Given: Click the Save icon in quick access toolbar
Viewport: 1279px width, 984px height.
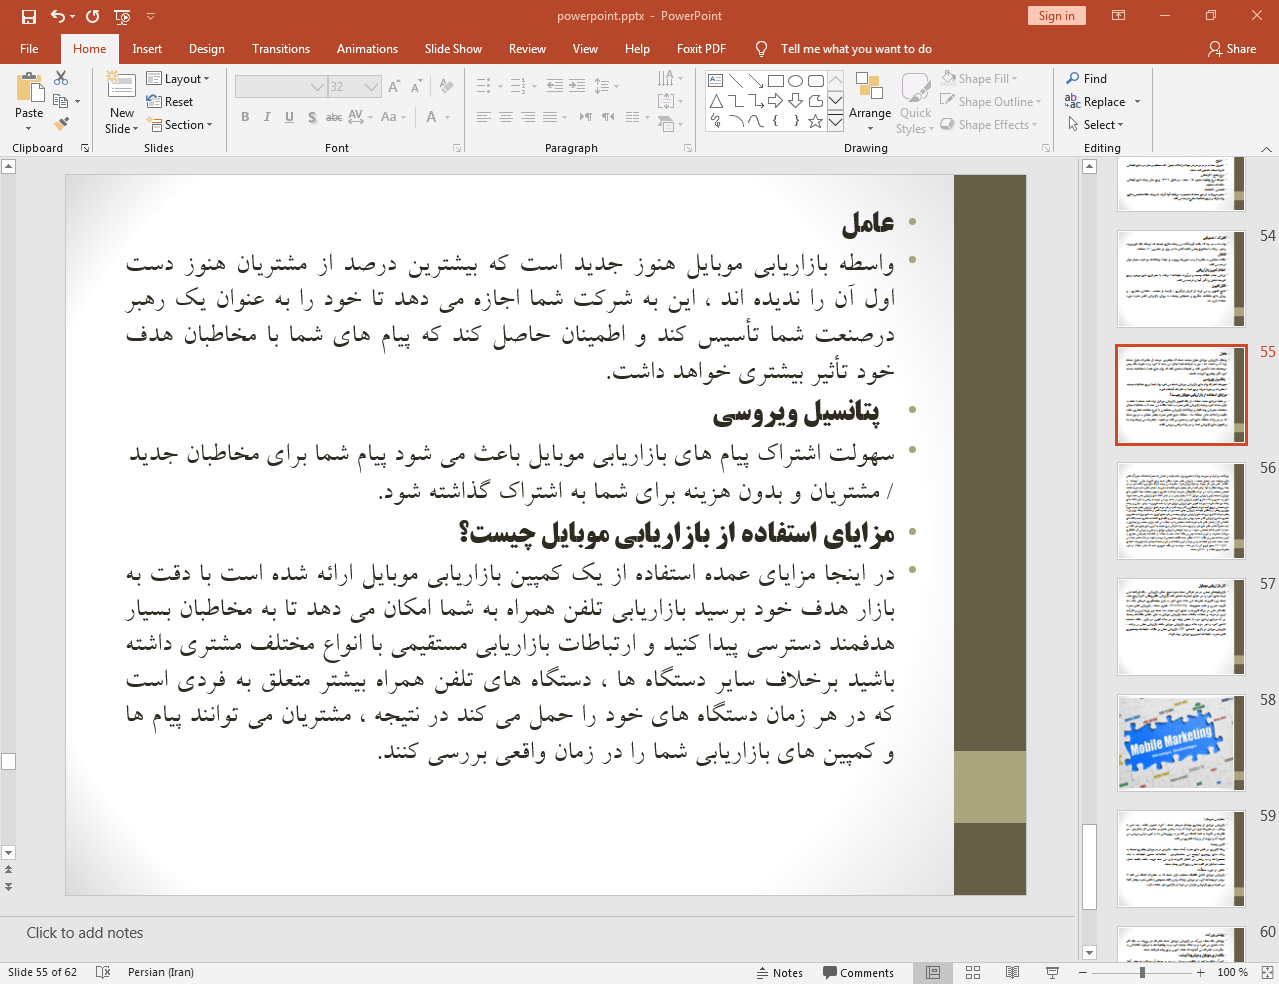Looking at the screenshot, I should tap(29, 16).
